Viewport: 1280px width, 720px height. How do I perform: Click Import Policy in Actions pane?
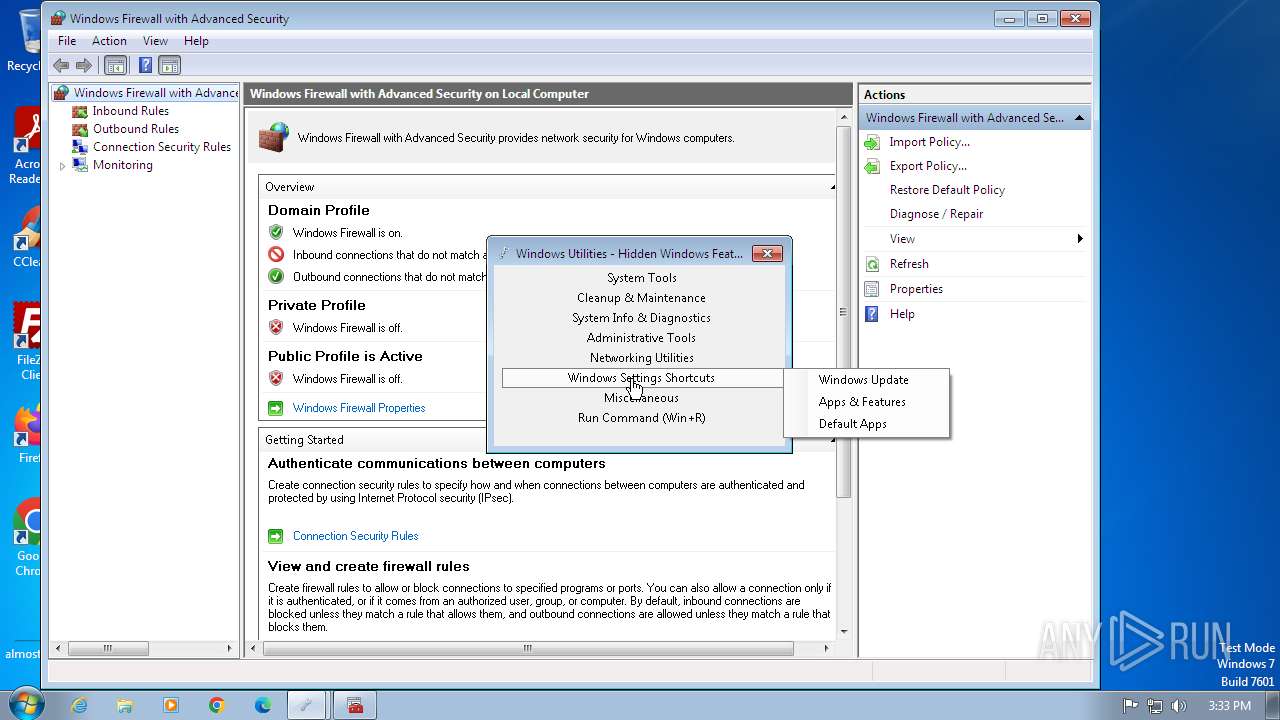(x=929, y=142)
